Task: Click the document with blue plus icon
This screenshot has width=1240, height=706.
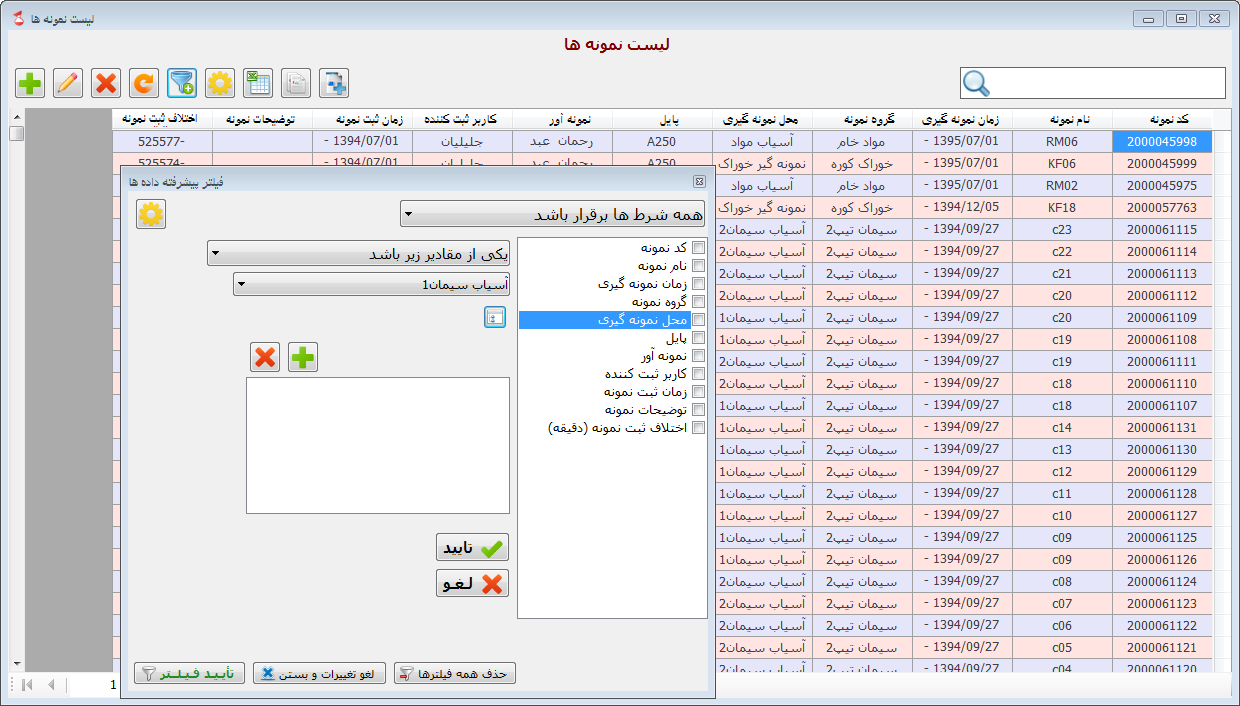Action: tap(334, 83)
